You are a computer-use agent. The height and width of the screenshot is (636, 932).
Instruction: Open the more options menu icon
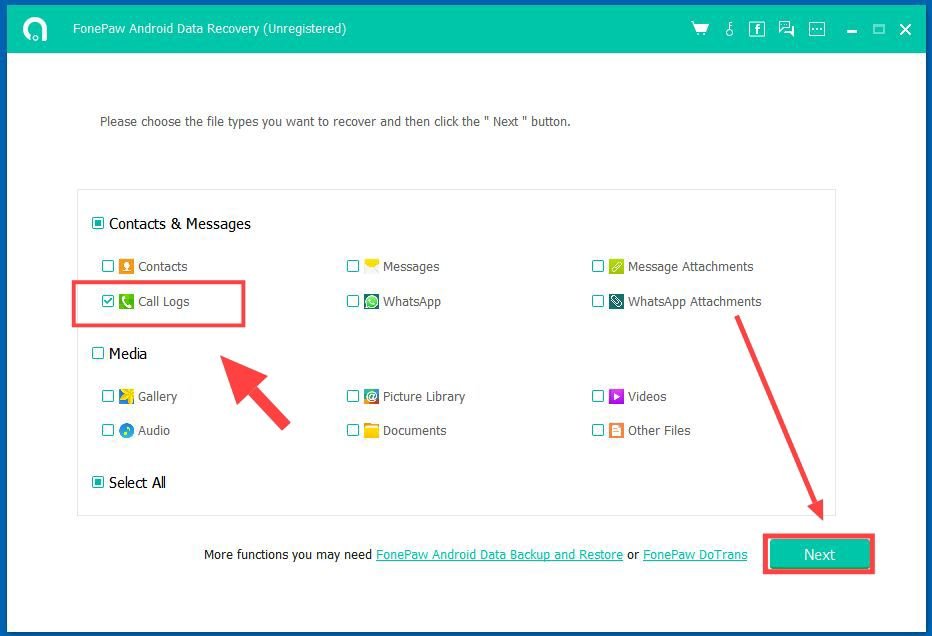pyautogui.click(x=817, y=29)
